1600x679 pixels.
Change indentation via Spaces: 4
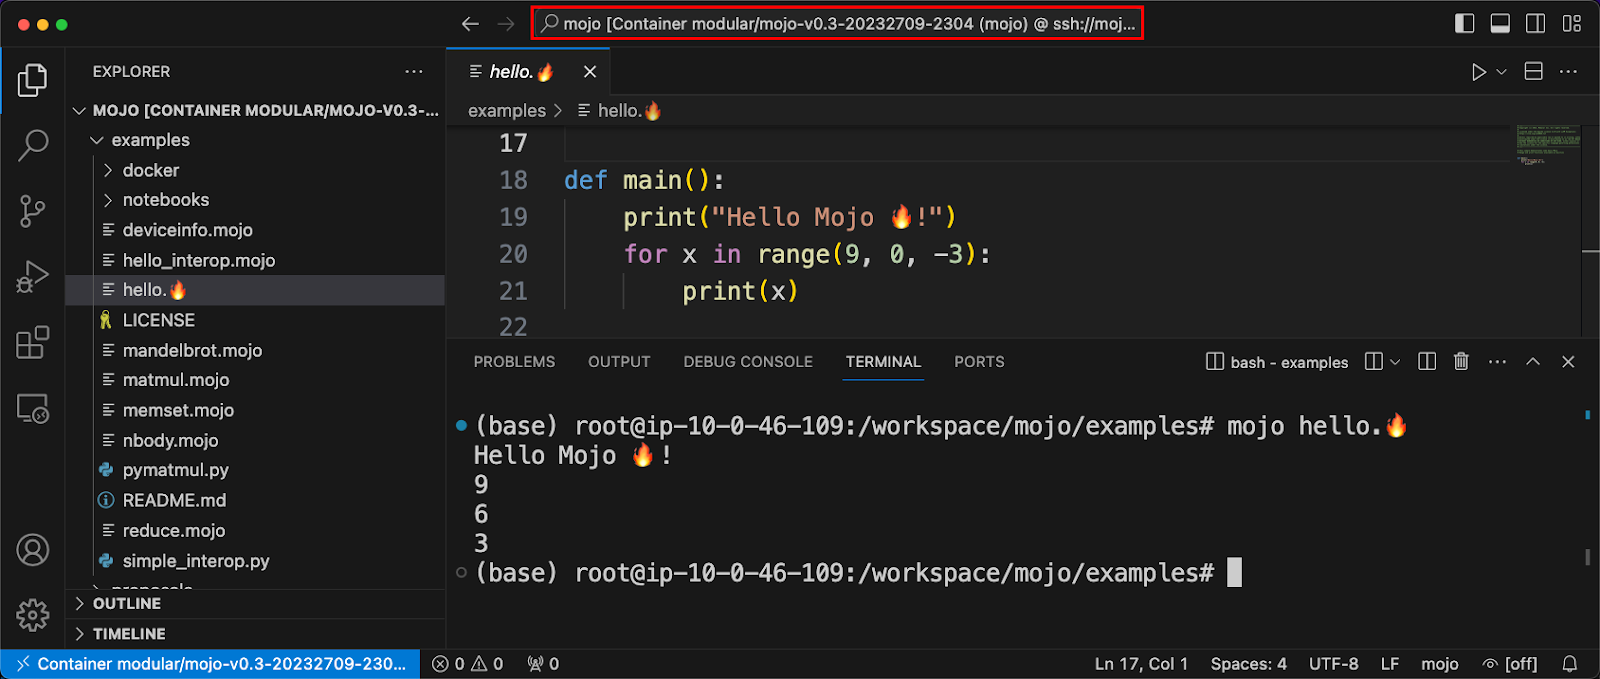[1248, 664]
